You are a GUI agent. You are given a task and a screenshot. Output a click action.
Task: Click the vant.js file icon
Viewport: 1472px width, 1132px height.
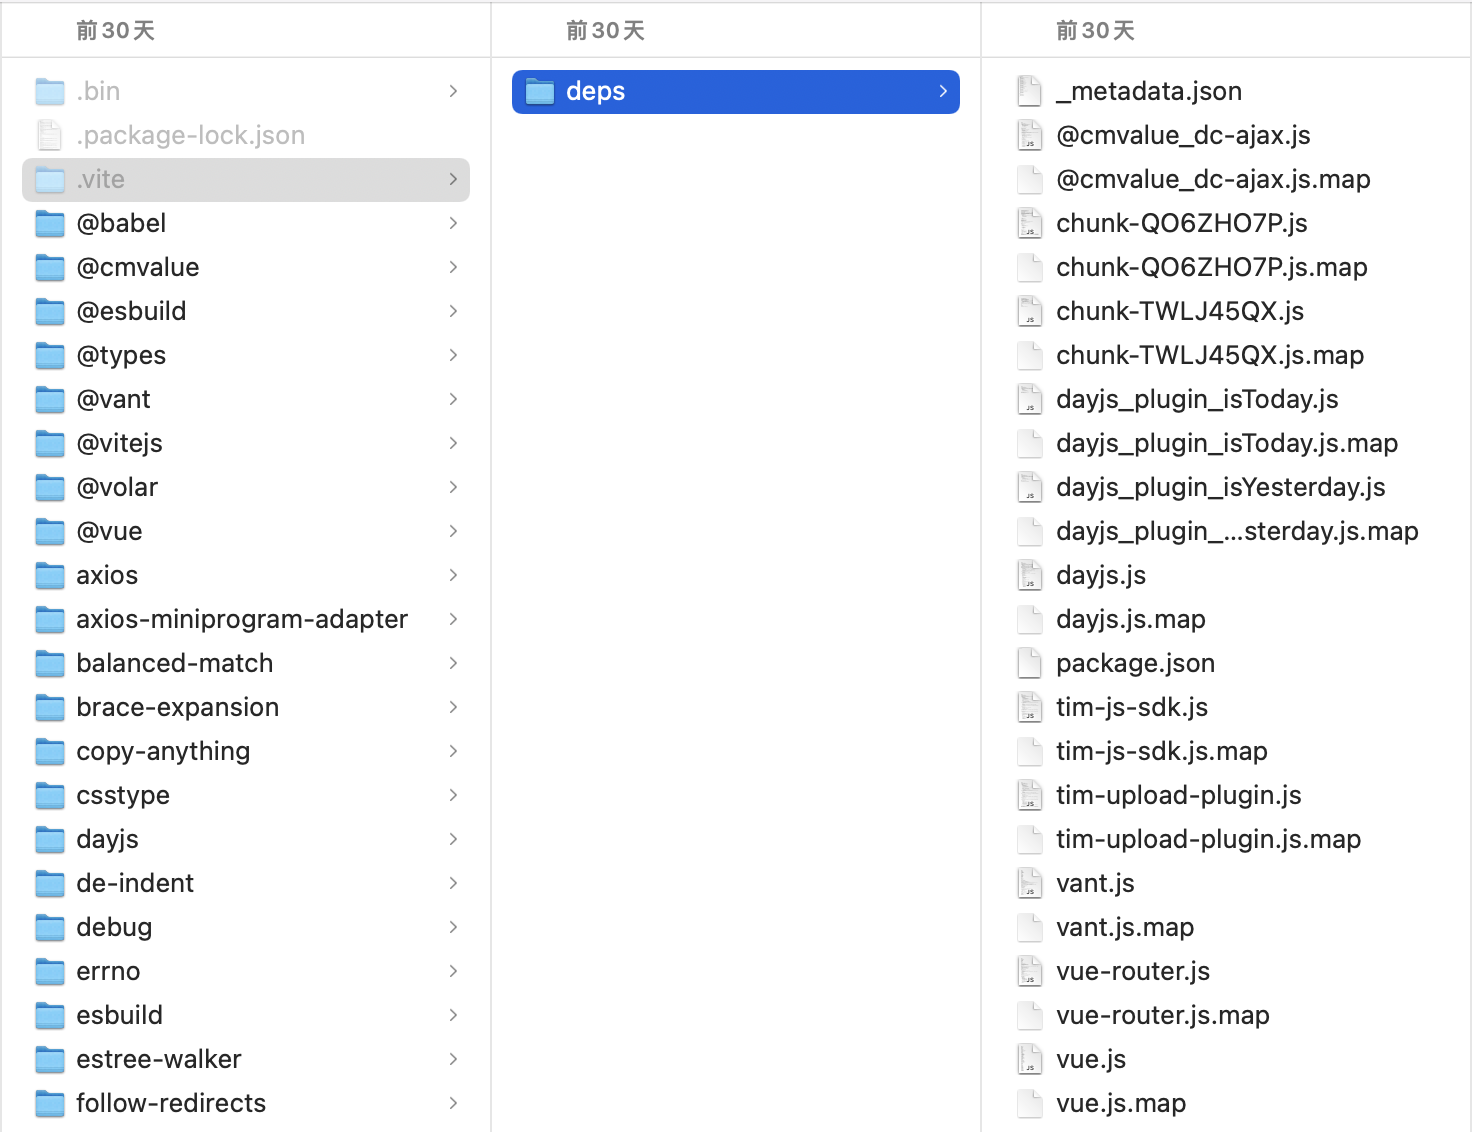point(1030,884)
